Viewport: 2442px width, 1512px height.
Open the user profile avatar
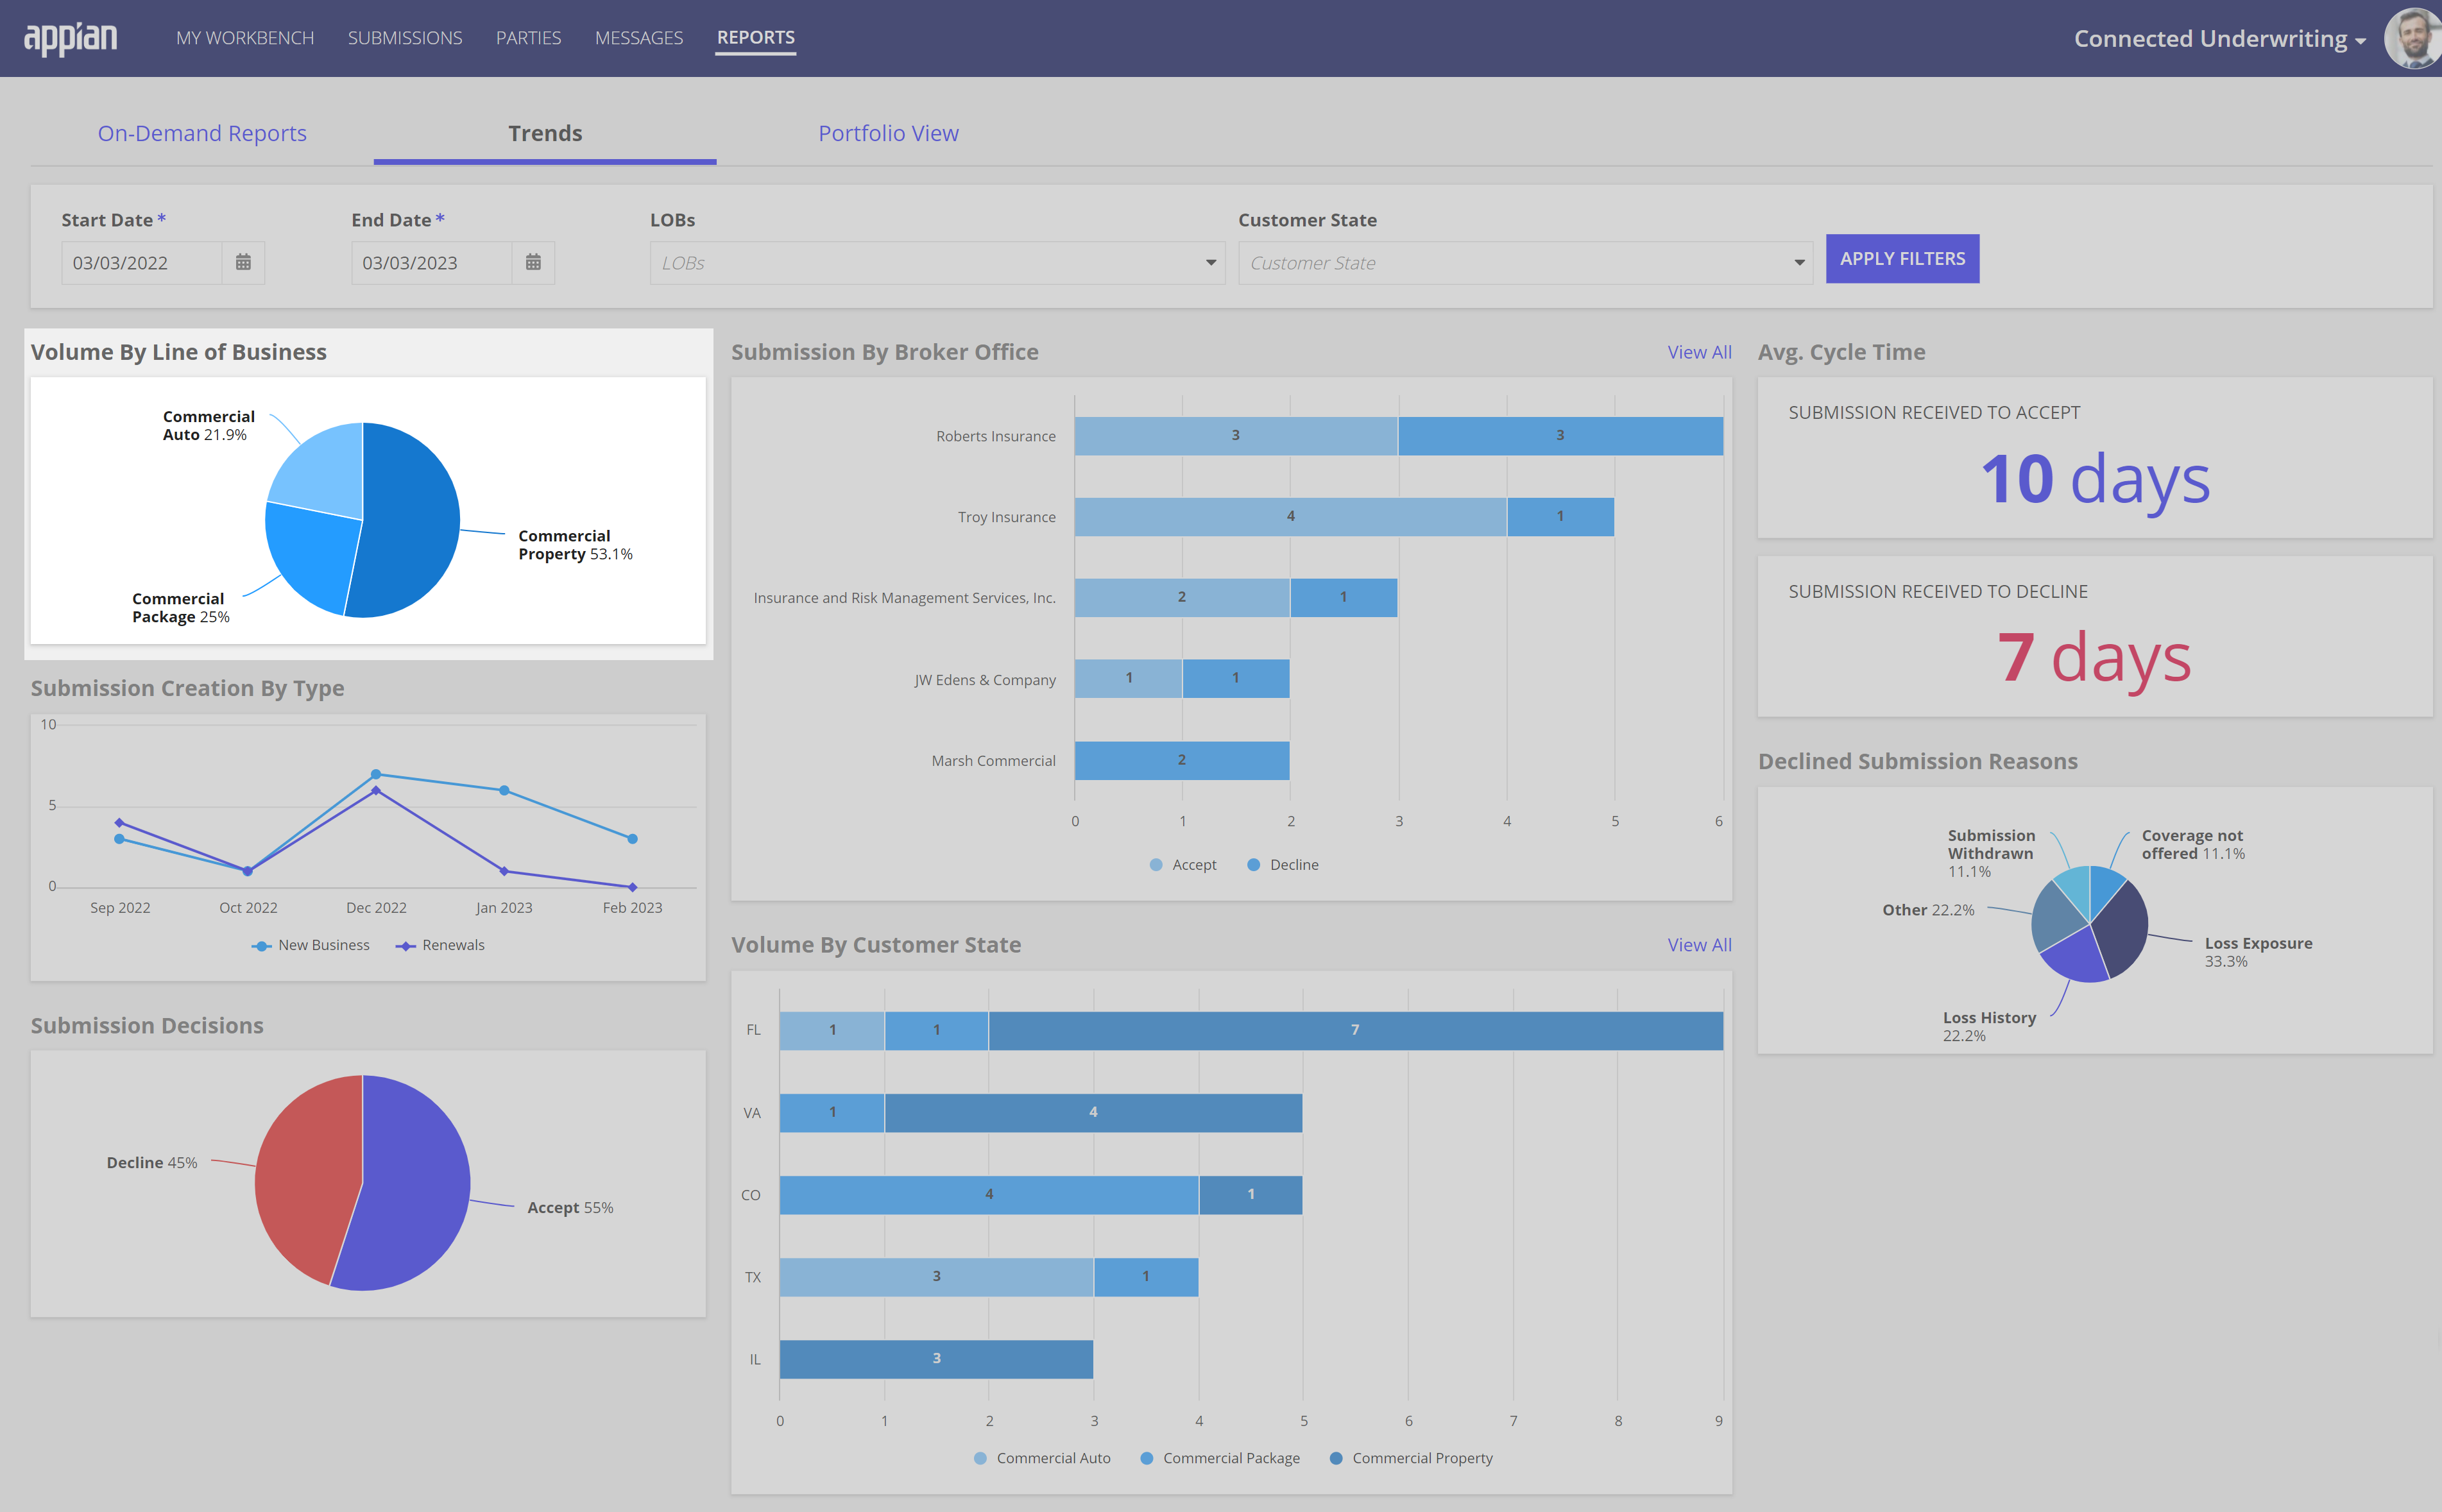pyautogui.click(x=2414, y=38)
